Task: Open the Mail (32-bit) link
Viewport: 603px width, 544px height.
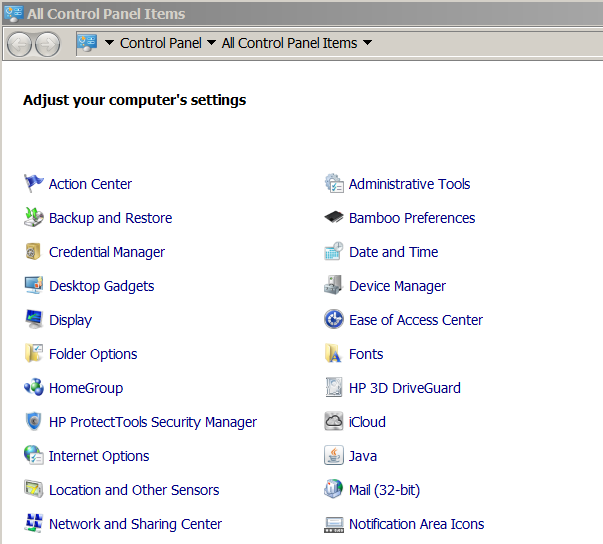Action: point(384,490)
